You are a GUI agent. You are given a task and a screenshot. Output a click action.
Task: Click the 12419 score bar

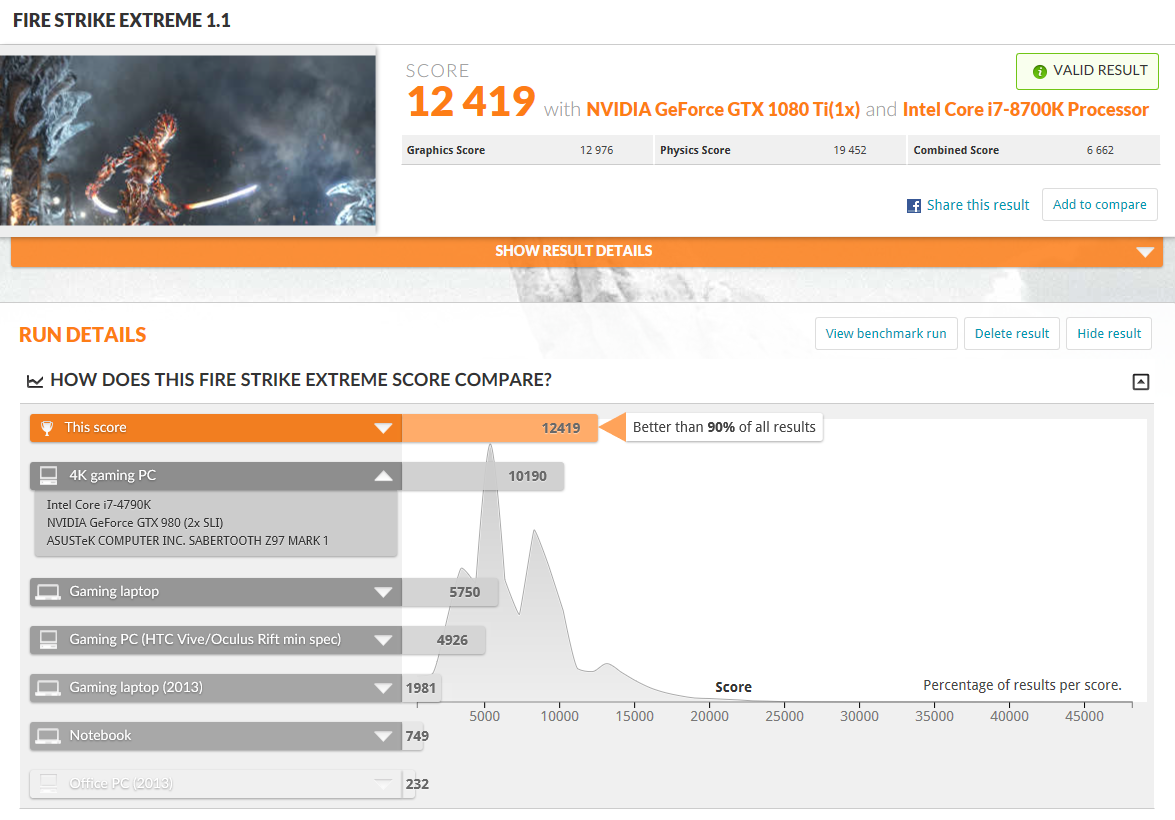coord(500,428)
